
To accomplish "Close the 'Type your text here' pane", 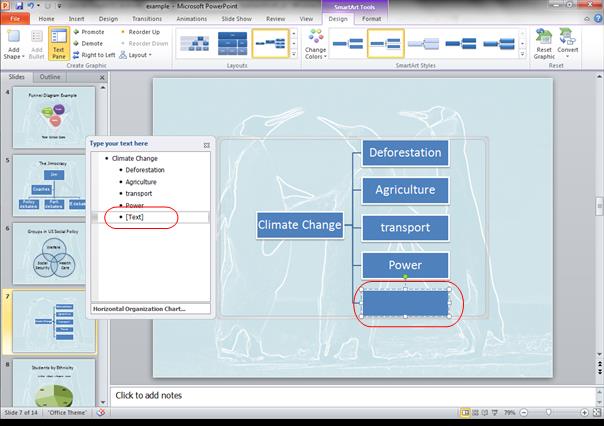I will point(206,144).
